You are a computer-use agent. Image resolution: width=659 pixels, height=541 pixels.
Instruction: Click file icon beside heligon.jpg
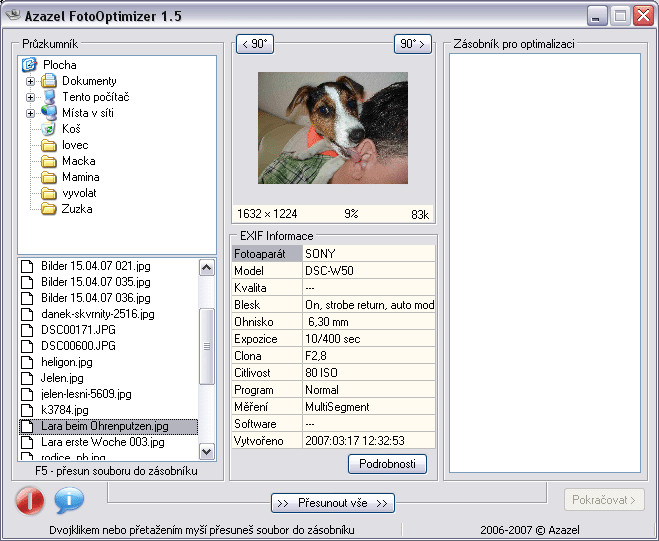[27, 362]
